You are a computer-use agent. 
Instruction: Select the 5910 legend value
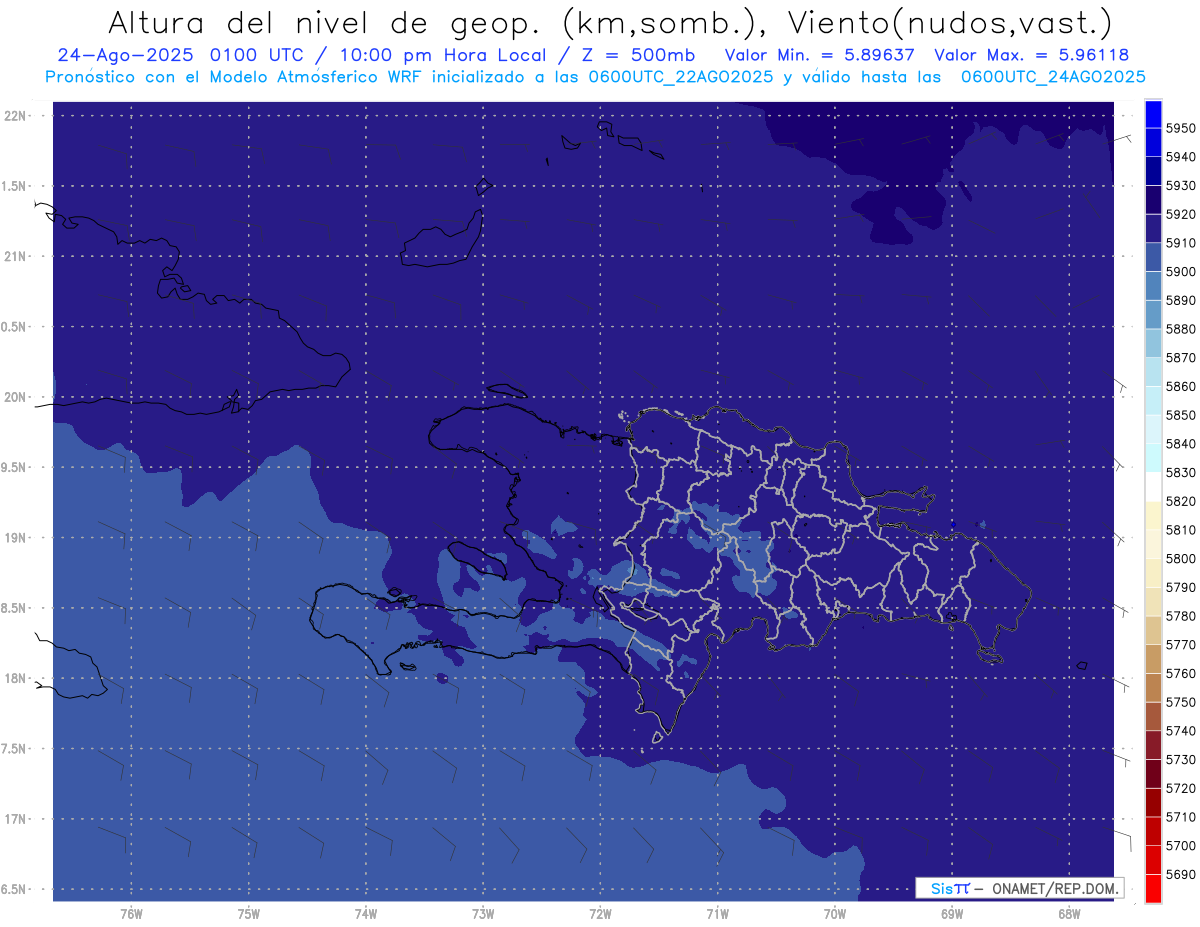[1180, 243]
